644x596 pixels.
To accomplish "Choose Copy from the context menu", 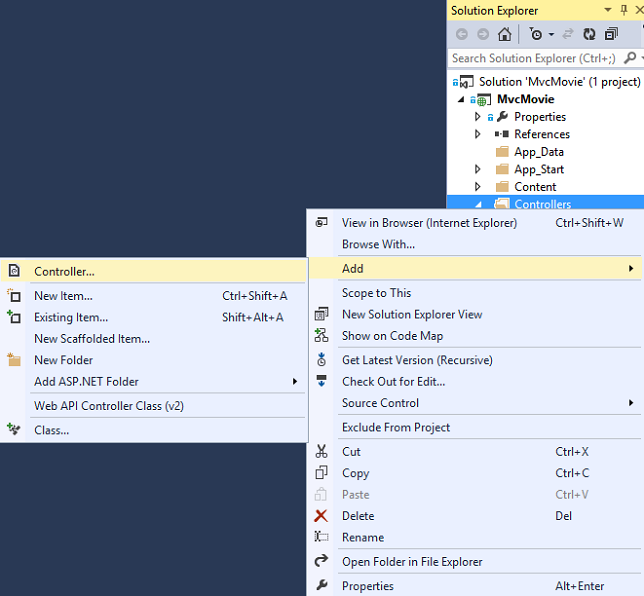I will point(475,473).
